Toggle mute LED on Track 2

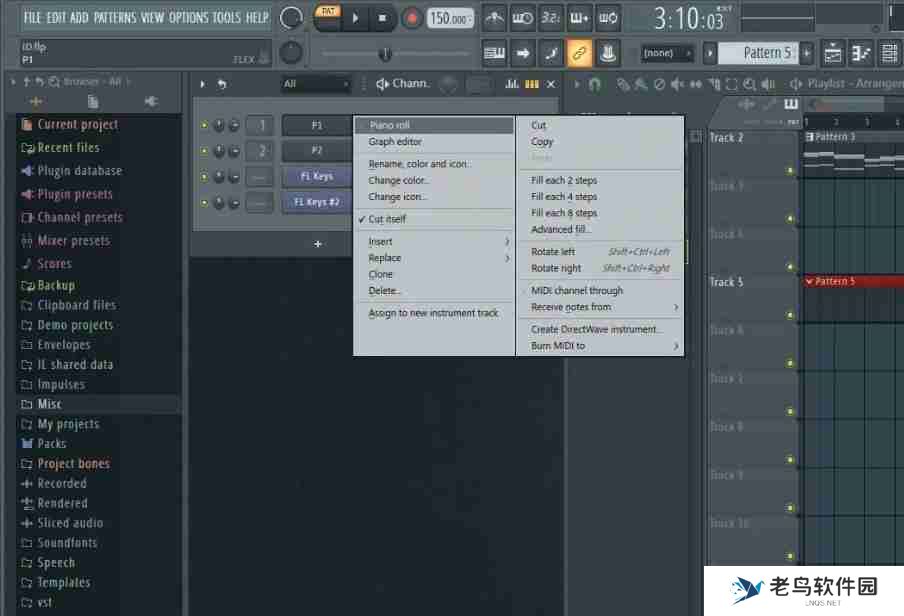pos(790,171)
